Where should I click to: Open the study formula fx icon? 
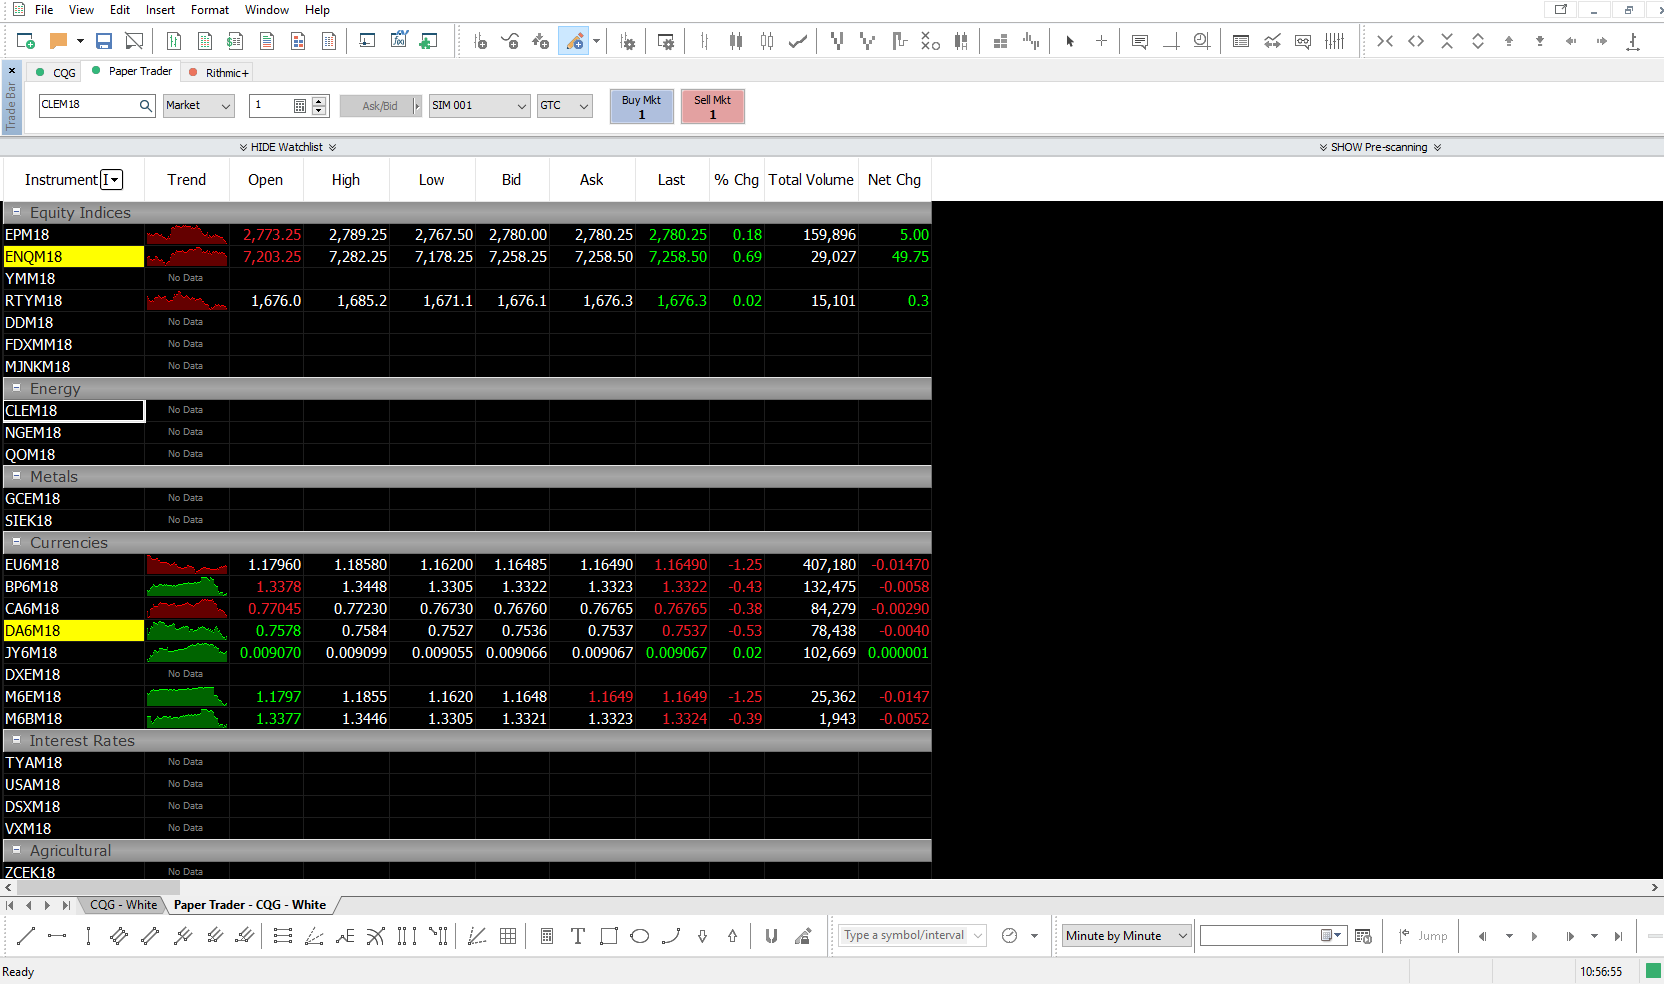[399, 41]
